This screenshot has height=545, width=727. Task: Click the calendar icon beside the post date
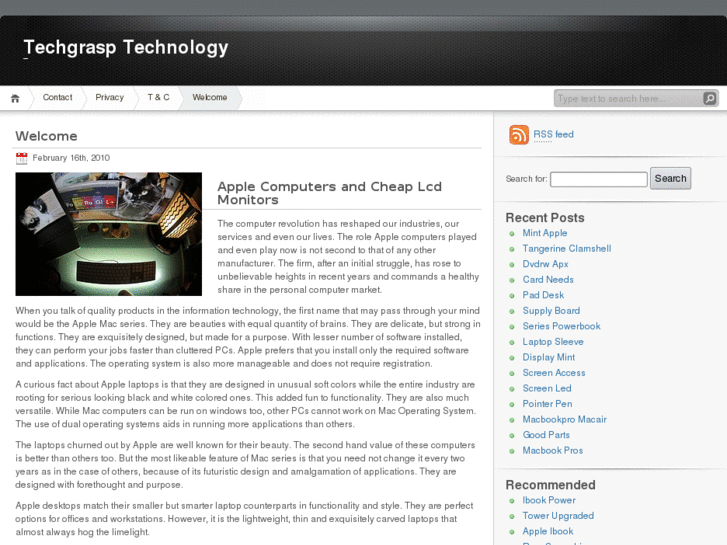tap(21, 158)
